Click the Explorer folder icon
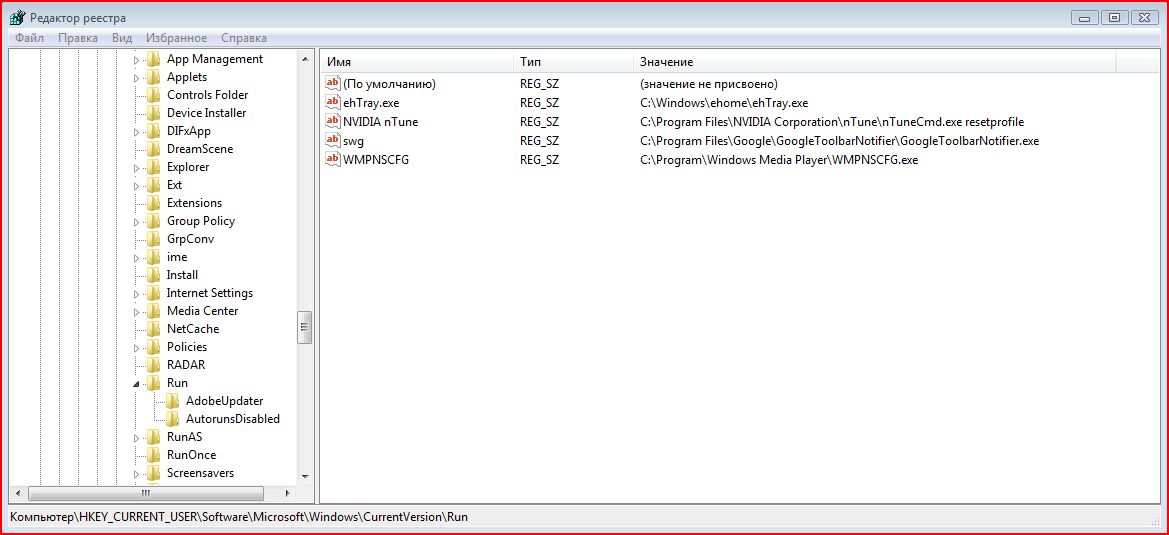 point(154,167)
